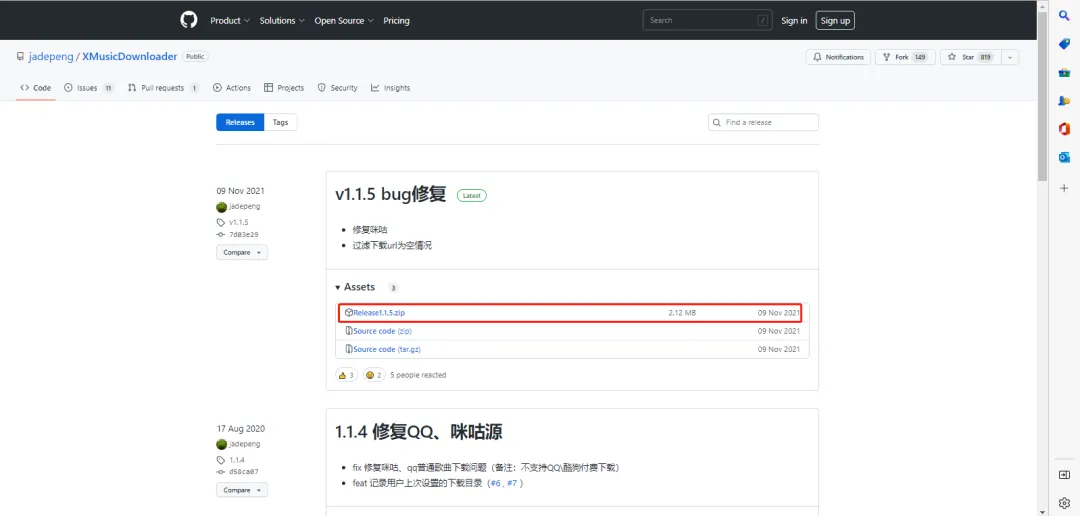1080x516 pixels.
Task: React with the thumbs up emoji
Action: (x=346, y=375)
